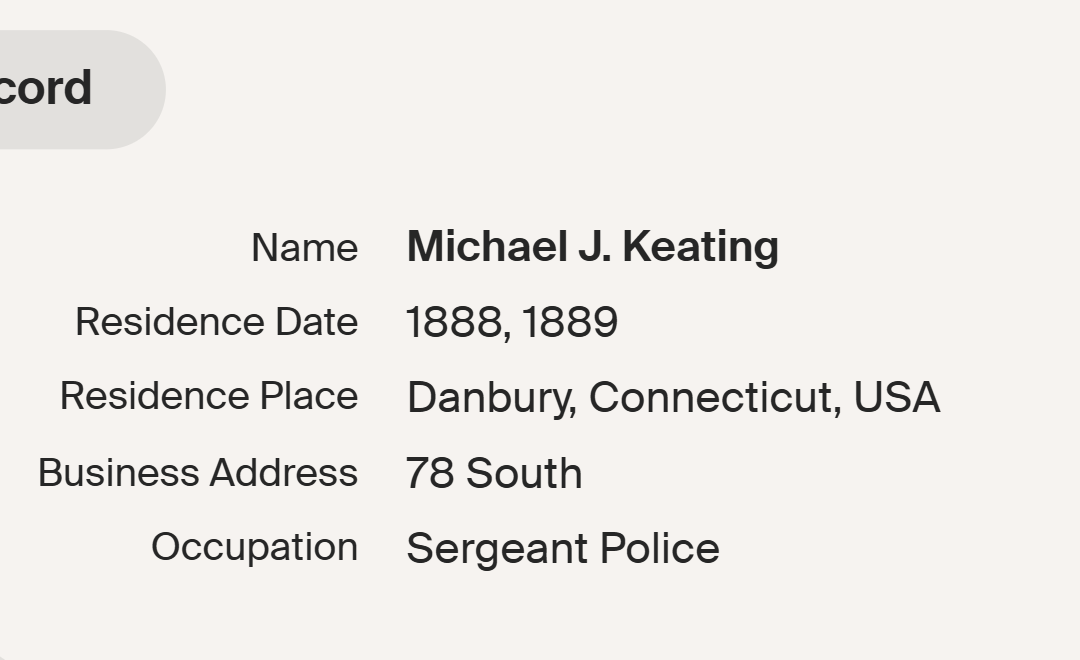Select the year 1889
Image resolution: width=1080 pixels, height=660 pixels.
pos(569,323)
